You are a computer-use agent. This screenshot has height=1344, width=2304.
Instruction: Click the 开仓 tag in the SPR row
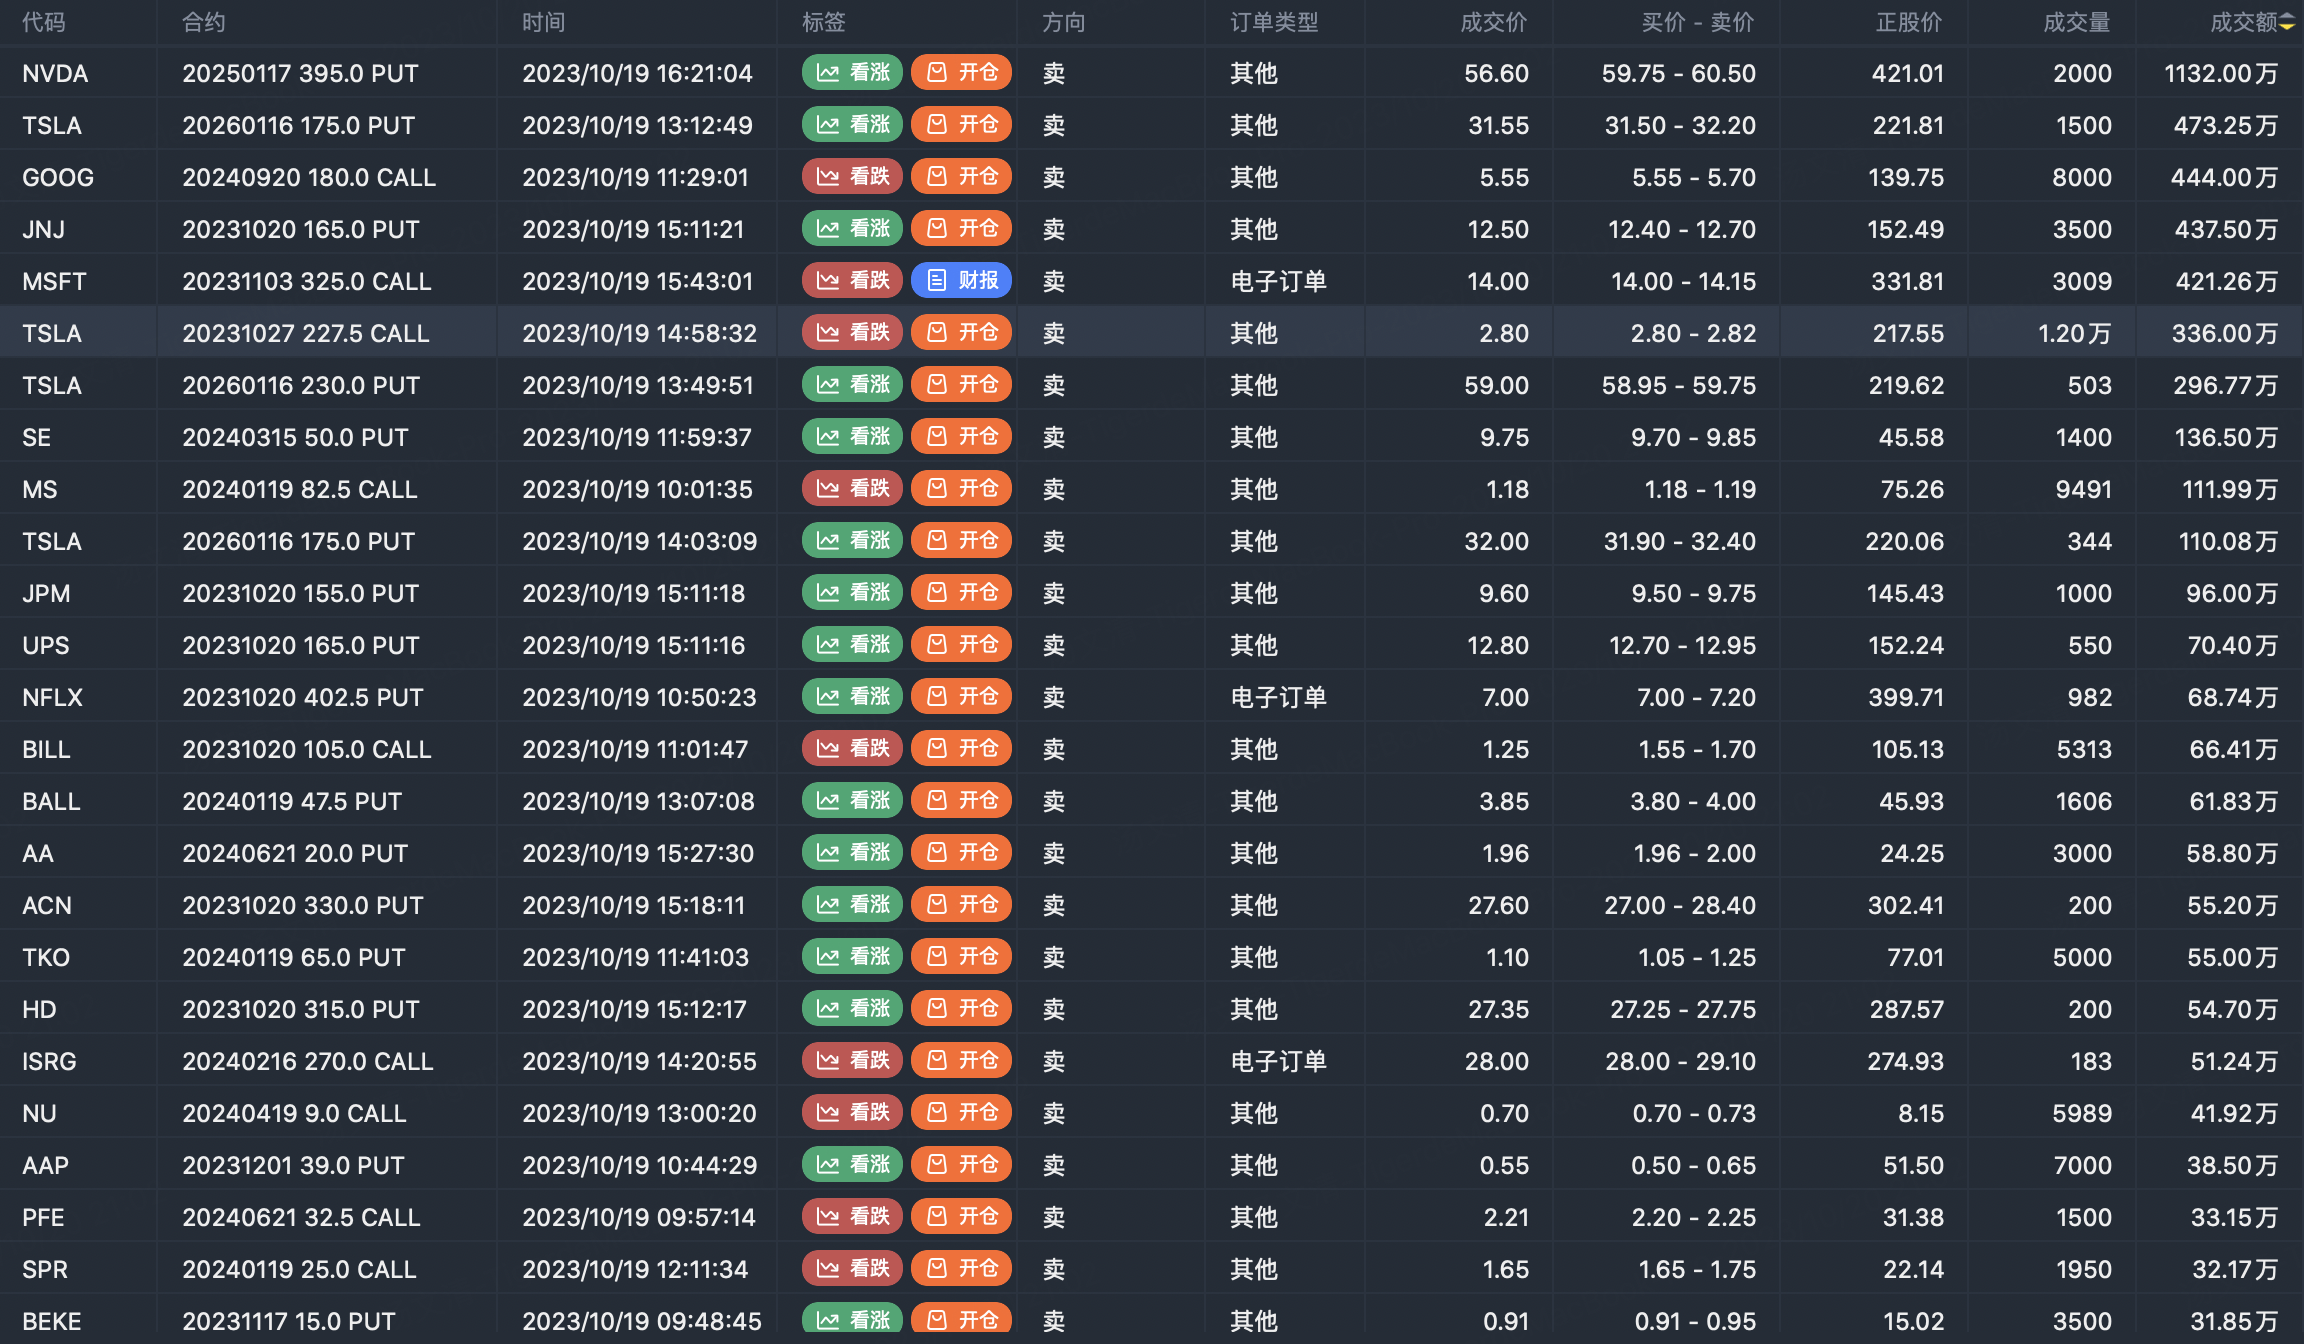point(962,1268)
